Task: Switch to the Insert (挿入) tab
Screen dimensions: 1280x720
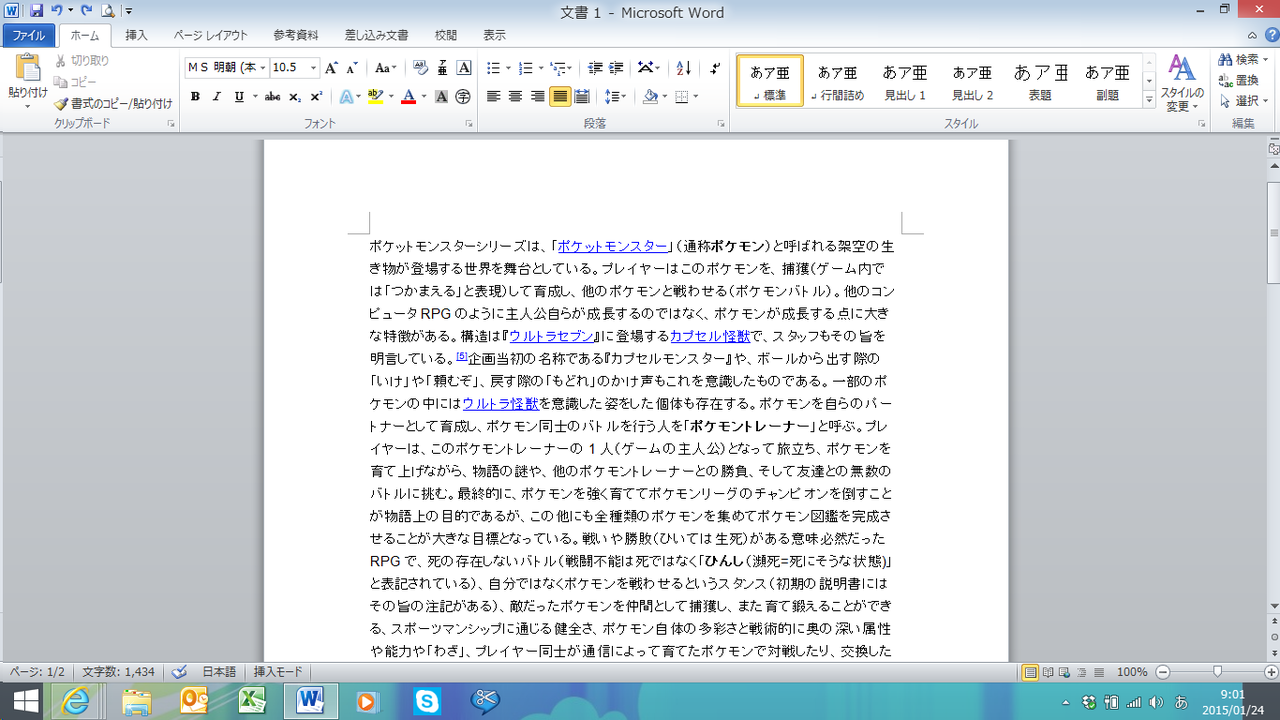Action: point(136,35)
